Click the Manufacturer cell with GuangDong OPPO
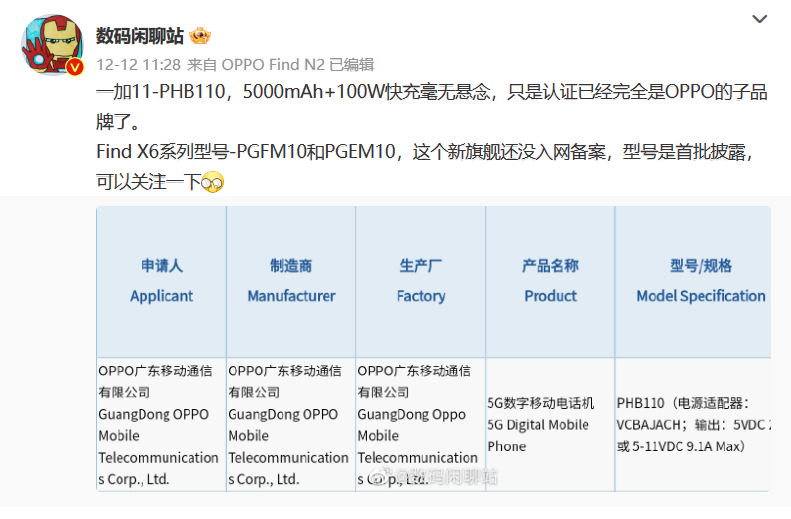 tap(291, 425)
